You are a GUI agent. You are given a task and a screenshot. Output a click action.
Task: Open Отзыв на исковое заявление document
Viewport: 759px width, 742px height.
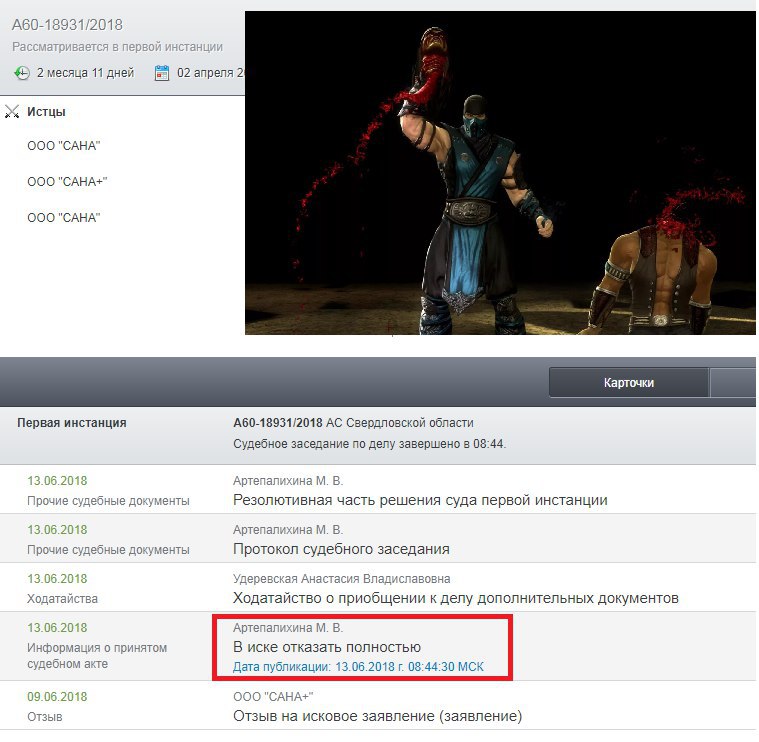click(x=378, y=716)
